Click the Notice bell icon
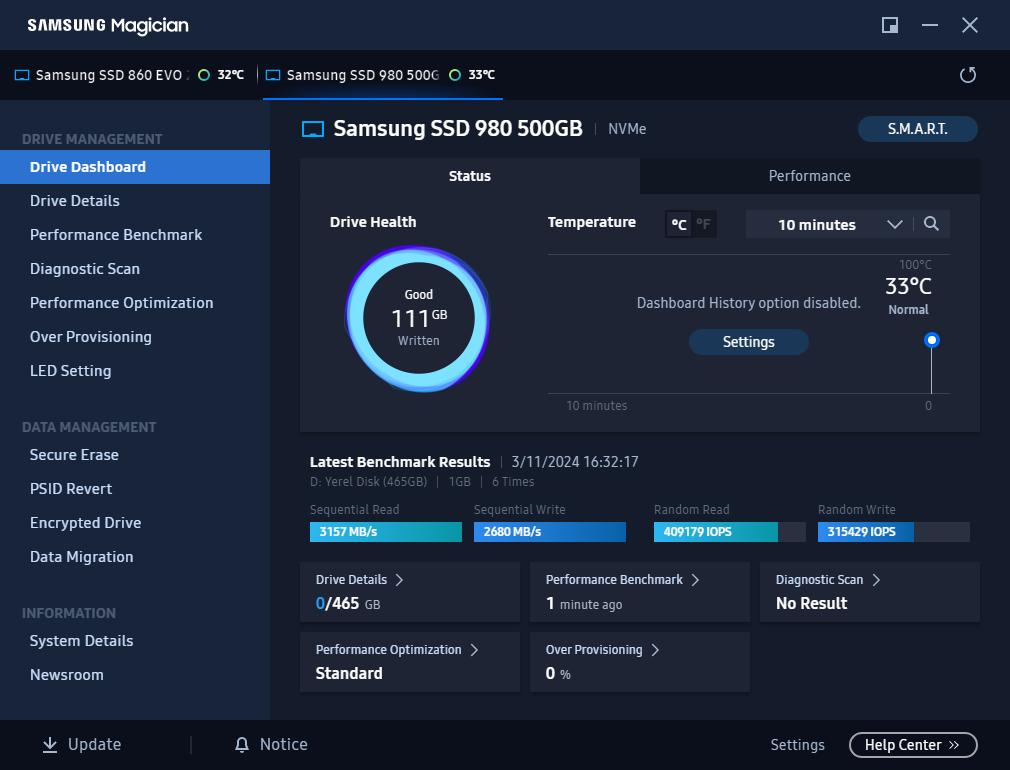1010x770 pixels. click(242, 745)
